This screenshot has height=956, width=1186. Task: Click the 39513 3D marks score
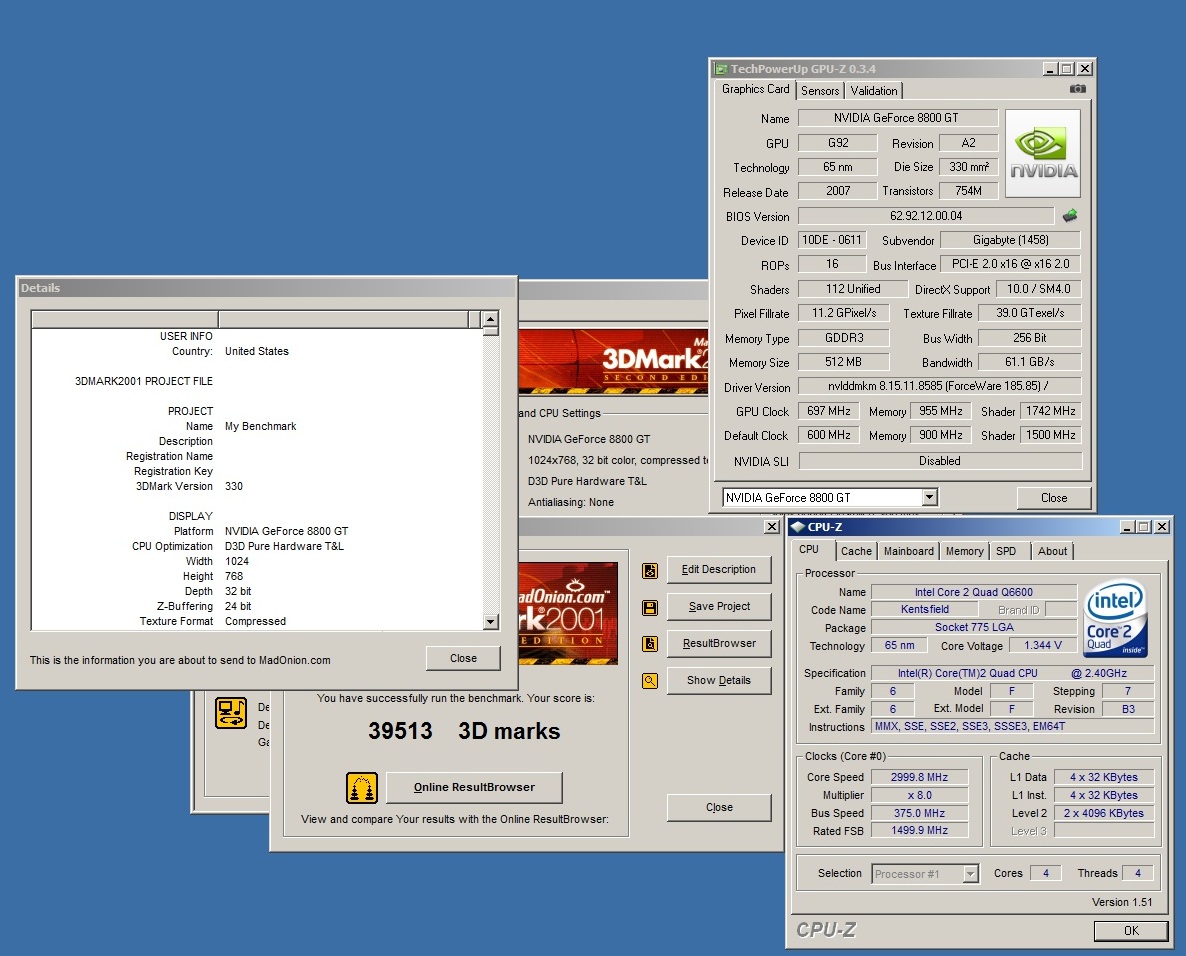[x=464, y=731]
